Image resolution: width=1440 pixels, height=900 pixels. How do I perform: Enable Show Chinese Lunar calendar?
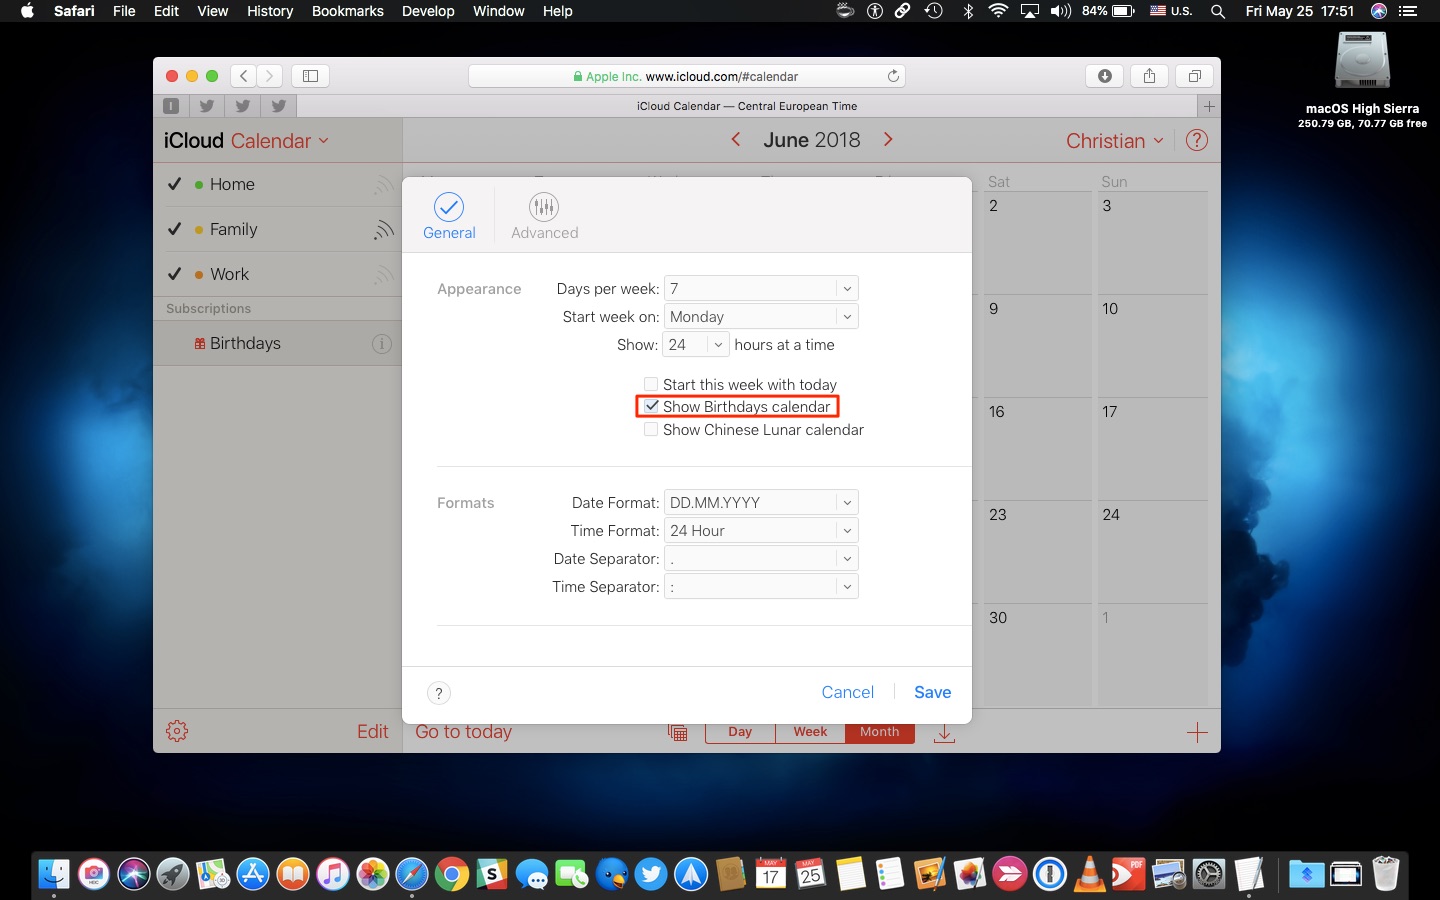point(651,429)
